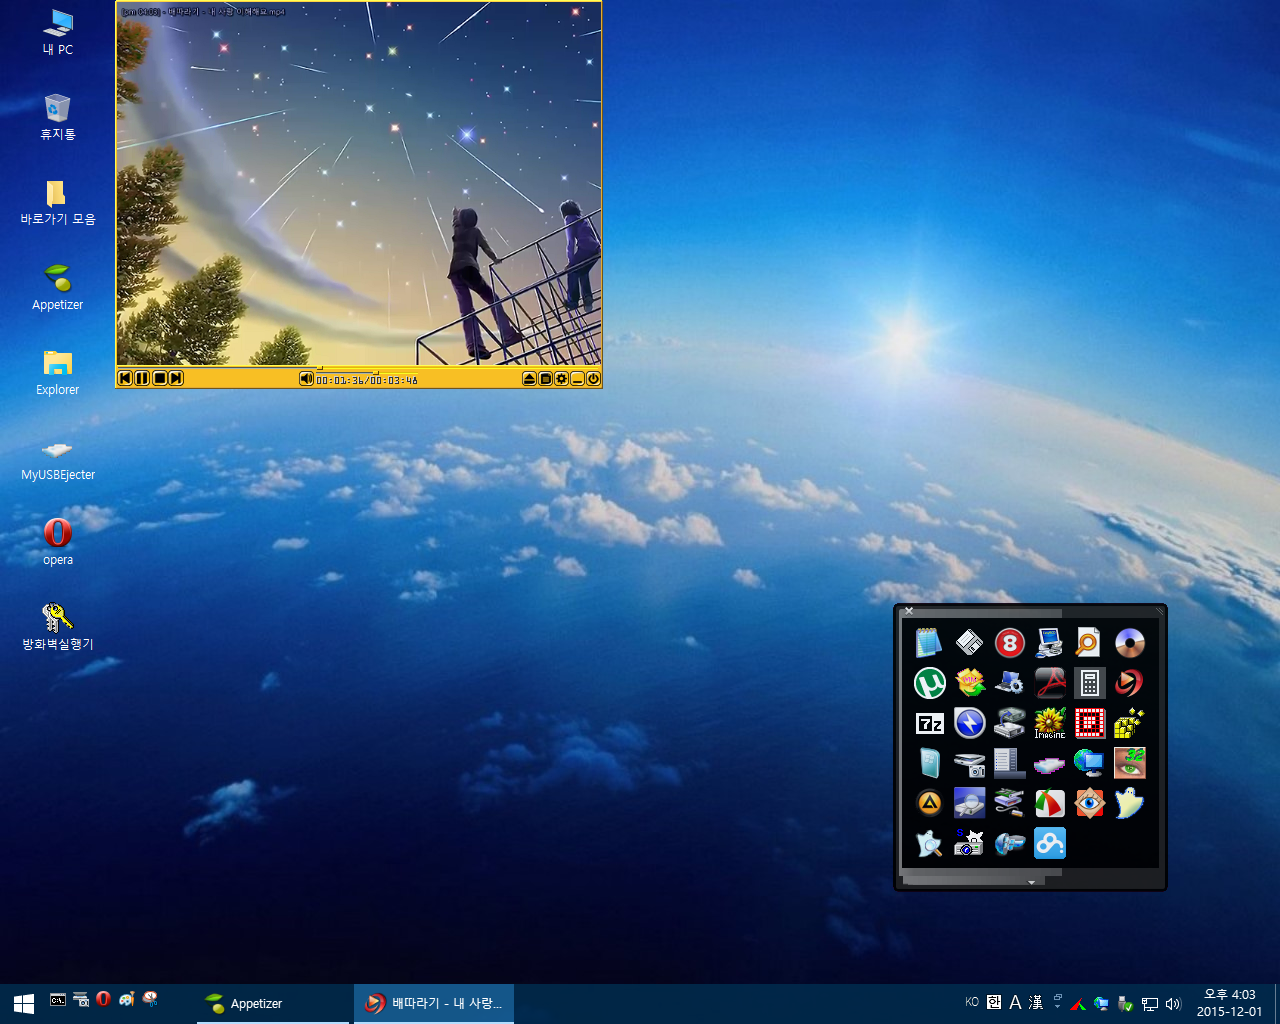
Task: Launch Notepad from Appetizer dock
Action: click(x=929, y=642)
